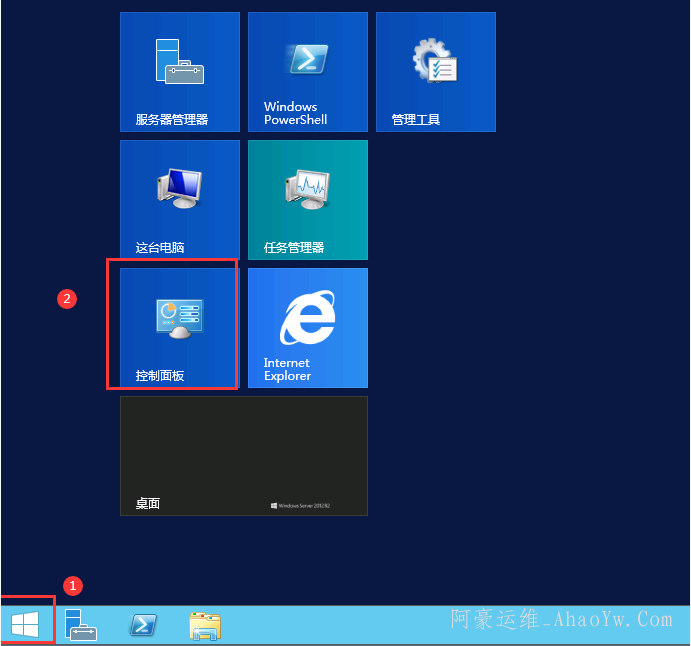Open PowerShell from the taskbar
691x646 pixels.
[143, 625]
